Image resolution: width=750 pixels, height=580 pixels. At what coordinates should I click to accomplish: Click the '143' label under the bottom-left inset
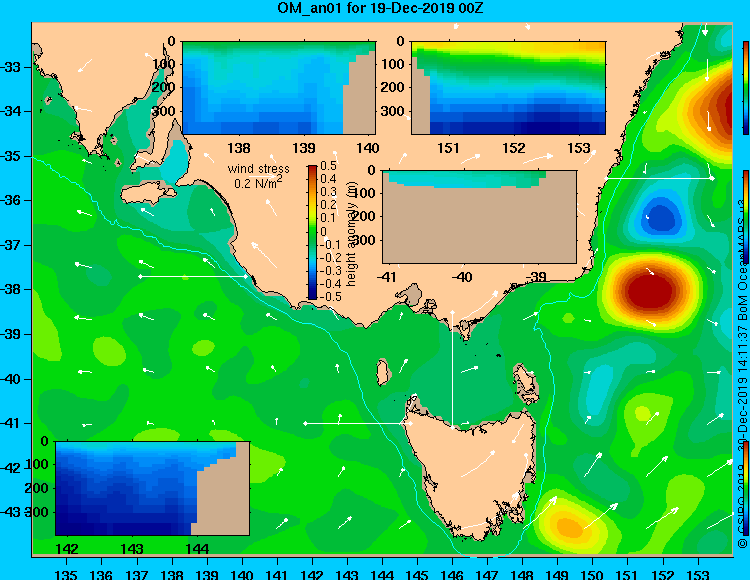tap(132, 548)
